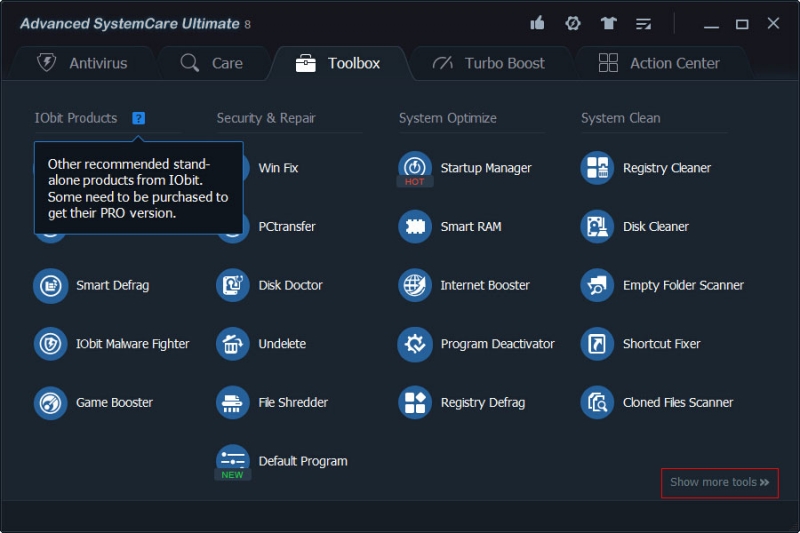Click the Internet Booster text label
800x533 pixels.
tap(485, 285)
